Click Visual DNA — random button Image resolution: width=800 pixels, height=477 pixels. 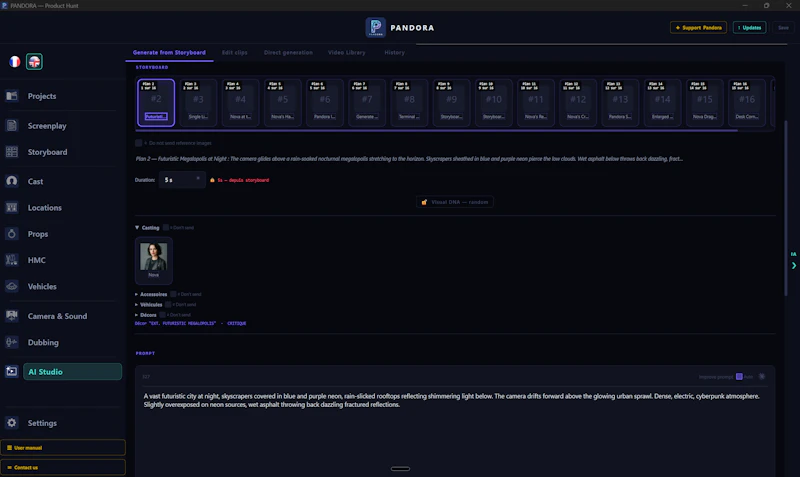[x=455, y=202]
